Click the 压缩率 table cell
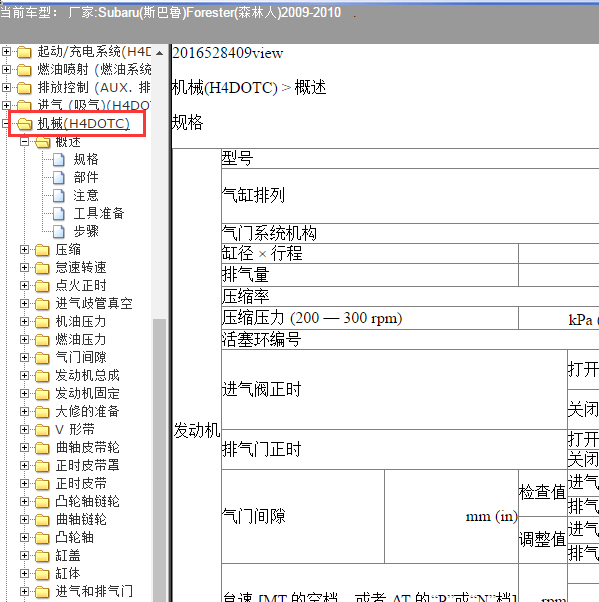599x602 pixels. [x=410, y=296]
